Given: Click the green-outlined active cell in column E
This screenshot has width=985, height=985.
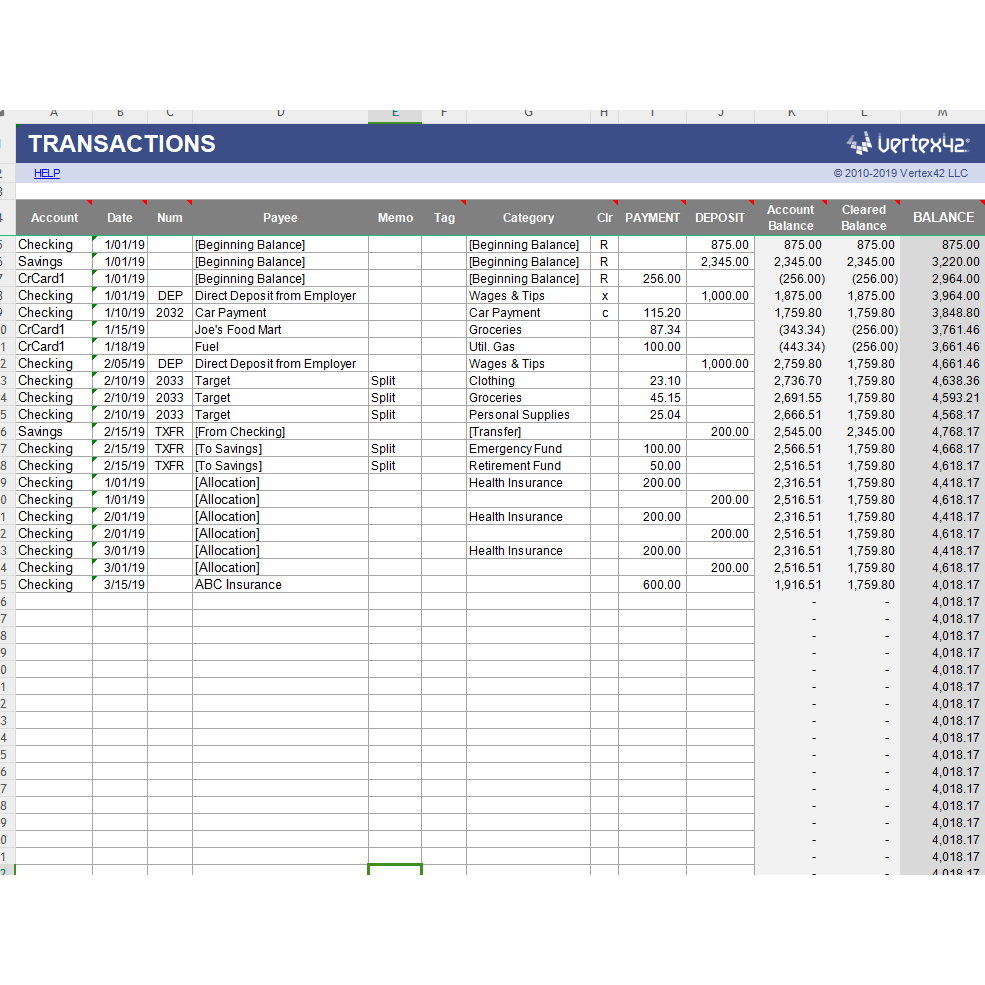Looking at the screenshot, I should 394,870.
